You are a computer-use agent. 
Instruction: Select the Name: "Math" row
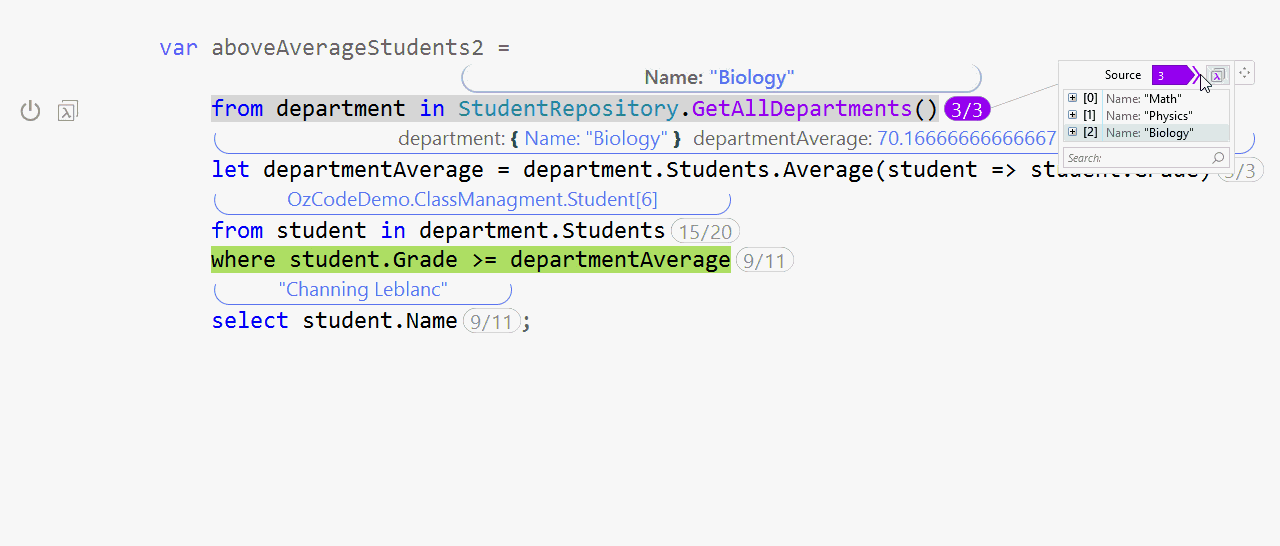point(1143,99)
